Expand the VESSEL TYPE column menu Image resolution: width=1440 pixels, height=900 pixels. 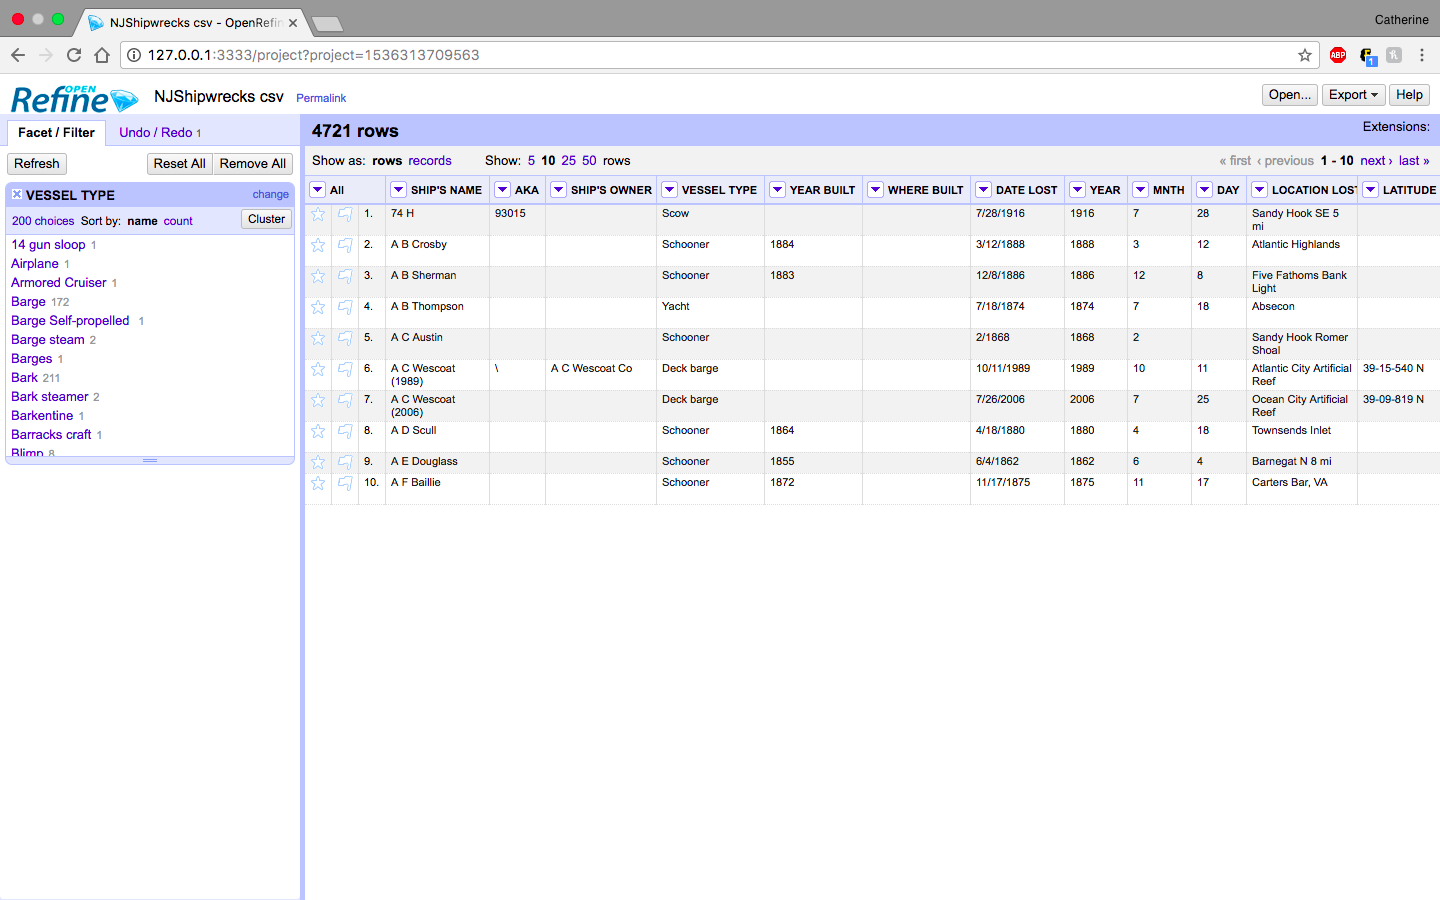pyautogui.click(x=669, y=190)
